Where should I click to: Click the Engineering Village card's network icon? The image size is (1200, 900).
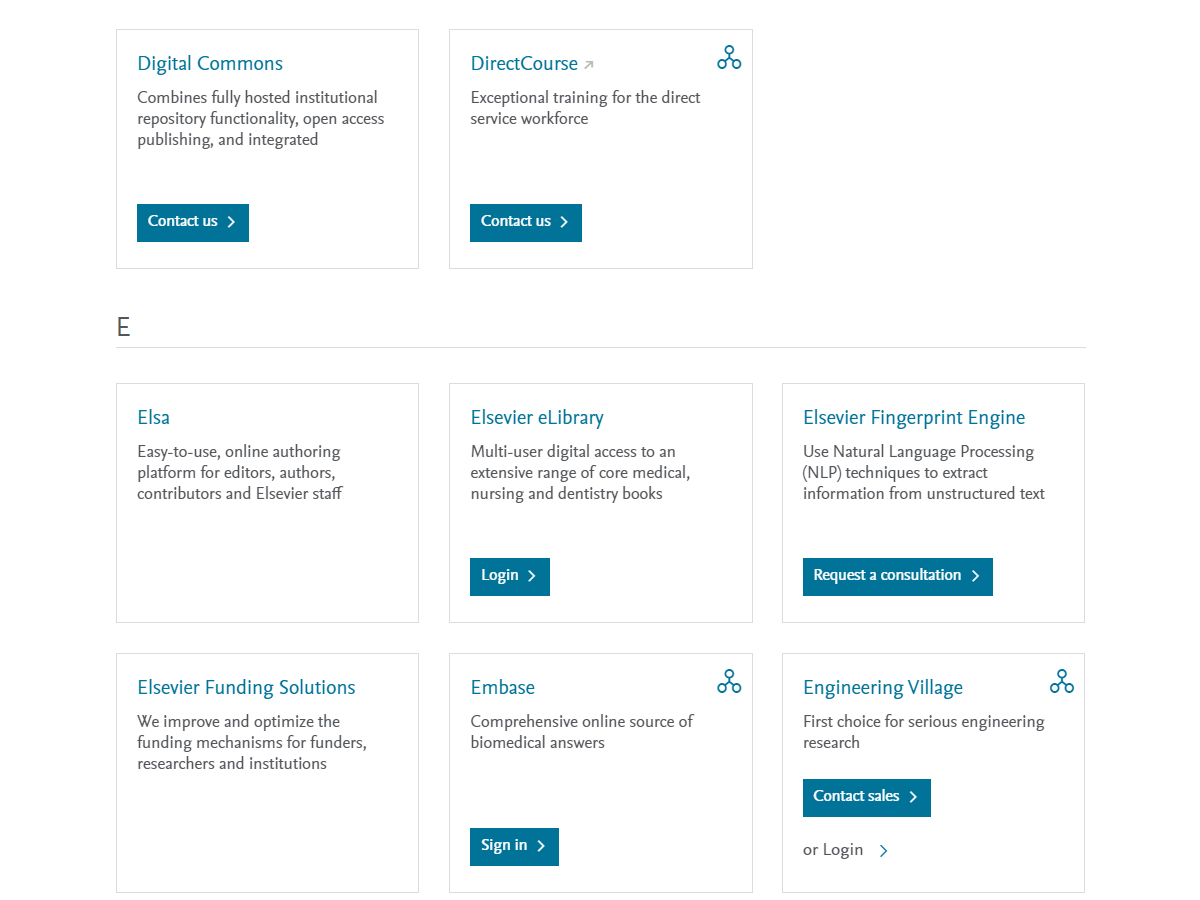pos(1062,682)
